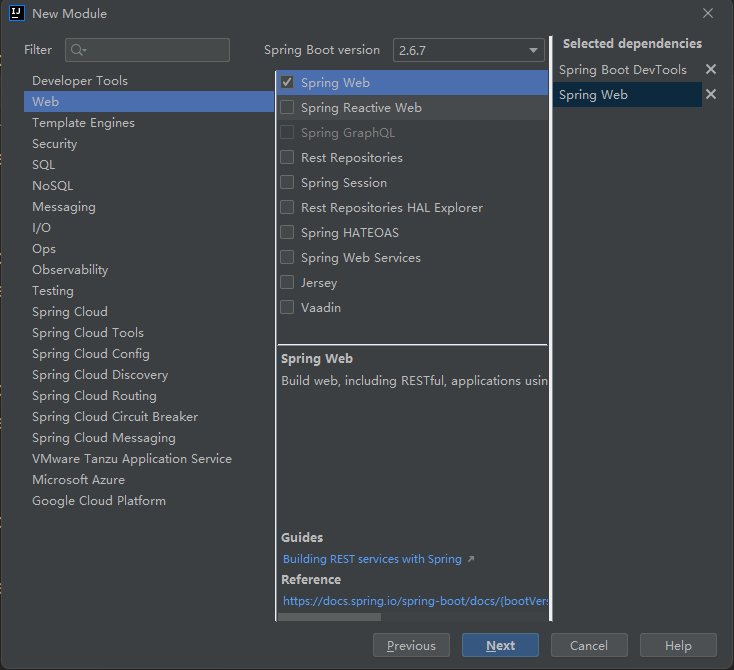Select the Developer Tools category
The width and height of the screenshot is (734, 670).
click(x=149, y=81)
